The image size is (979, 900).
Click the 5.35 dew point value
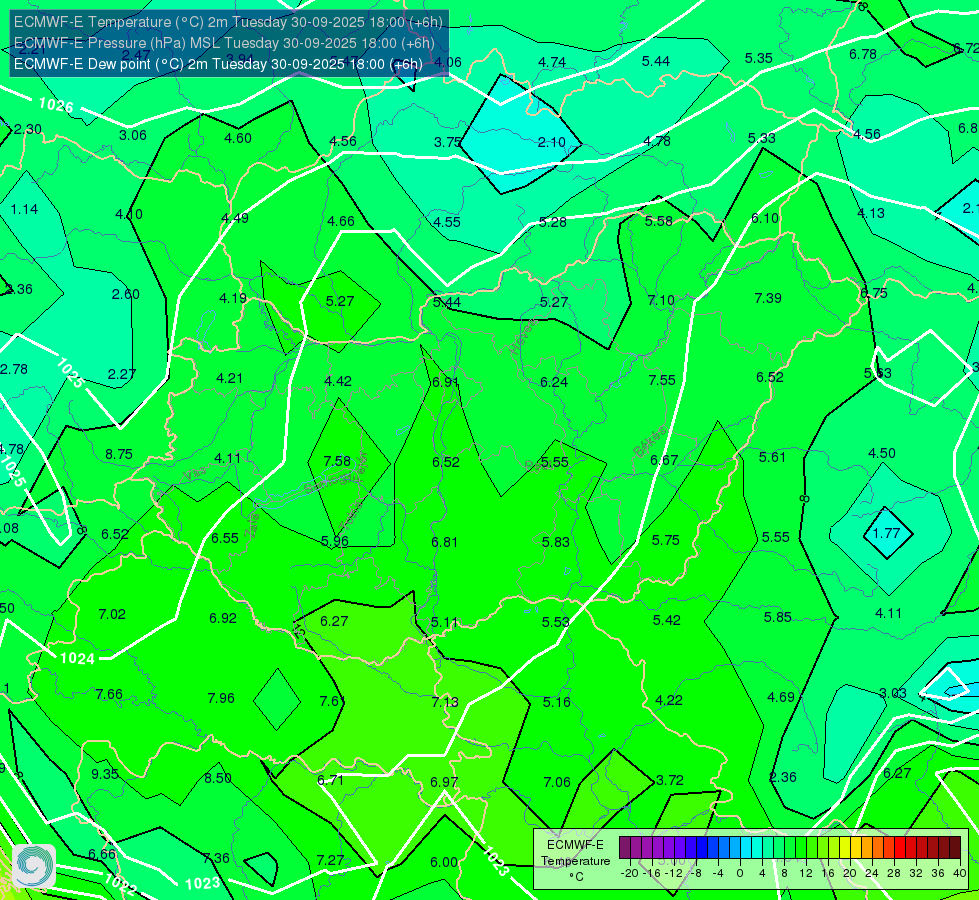click(x=759, y=58)
